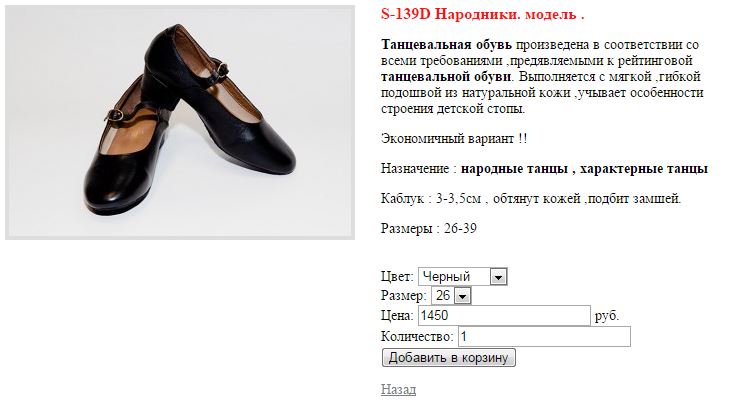Viewport: 733px width, 411px height.
Task: Click the red S-139D Народники title
Action: point(482,14)
